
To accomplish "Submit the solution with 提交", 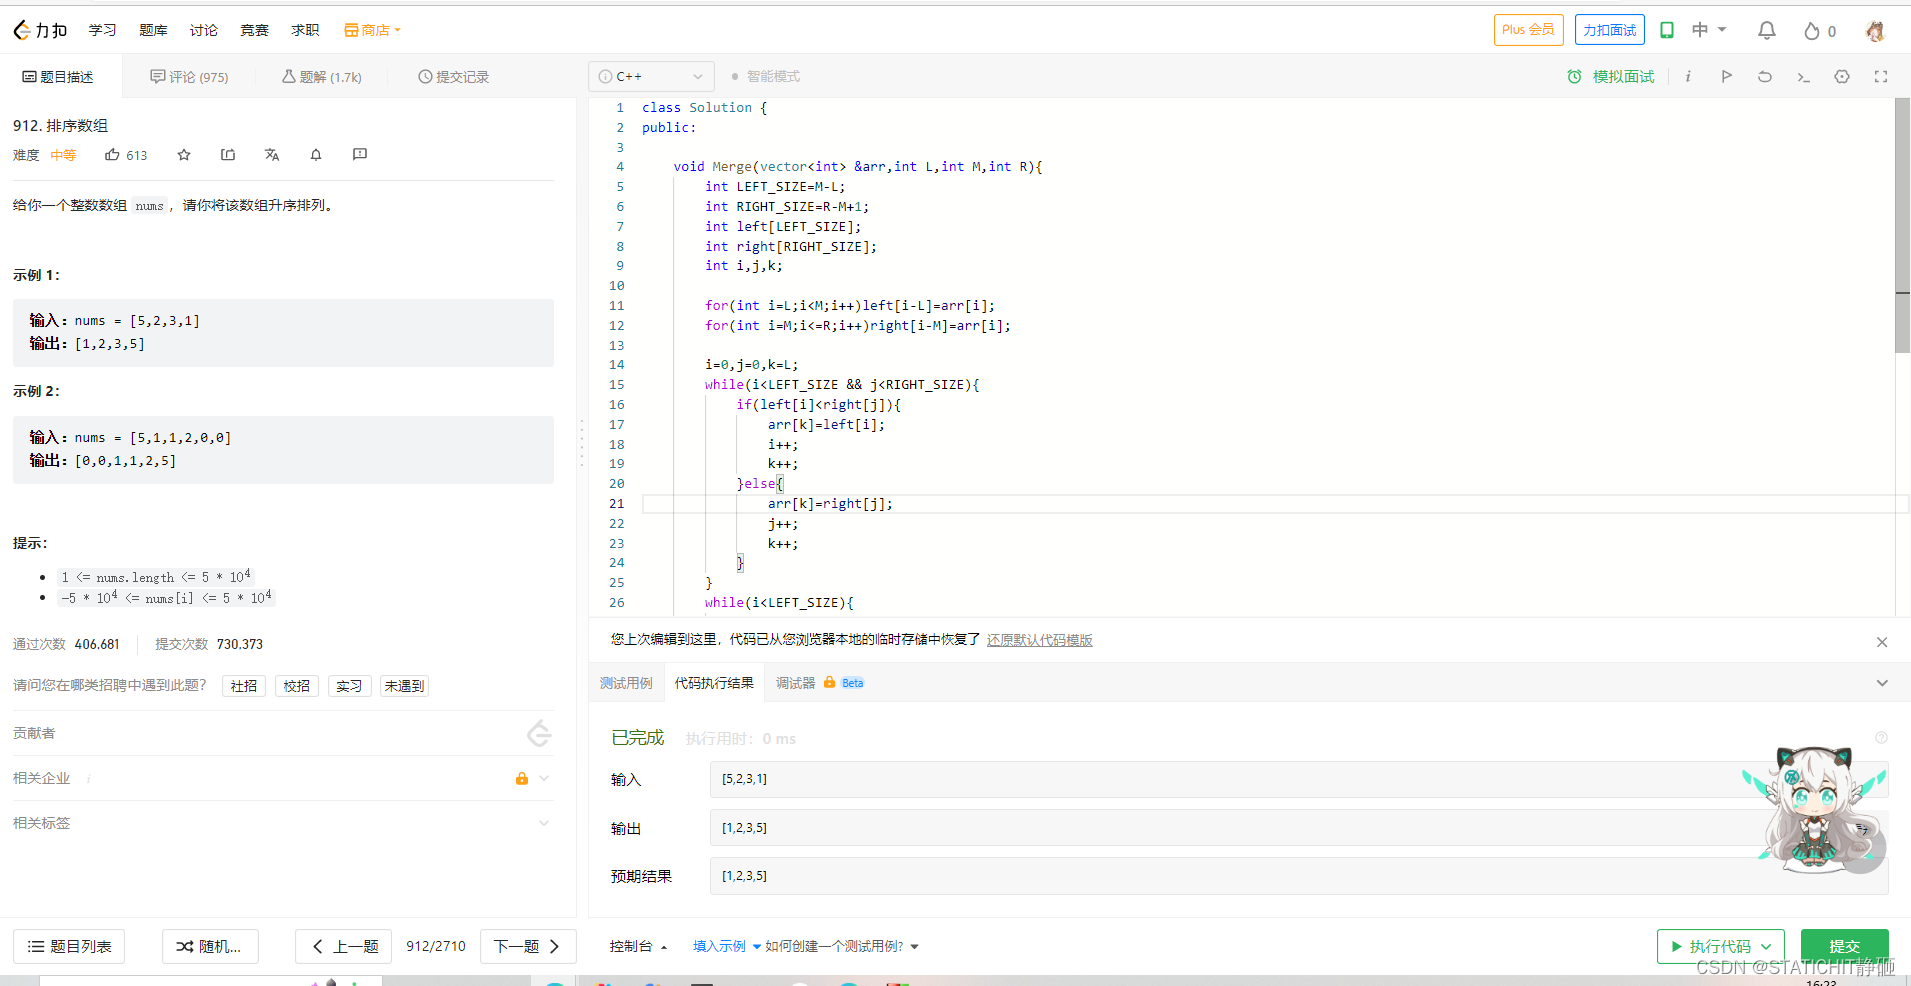I will click(x=1845, y=946).
